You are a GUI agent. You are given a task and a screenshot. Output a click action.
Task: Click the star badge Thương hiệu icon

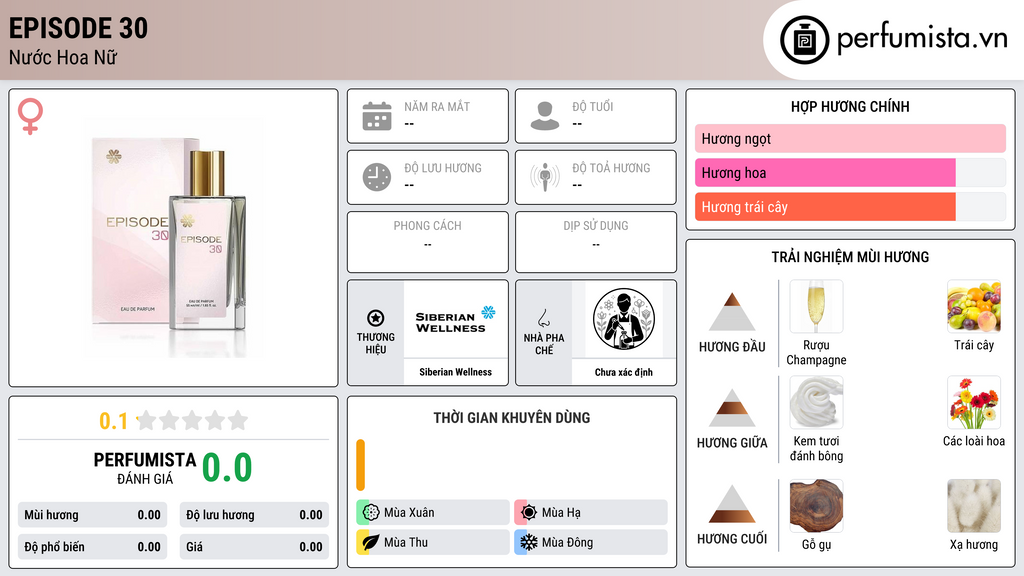376,318
